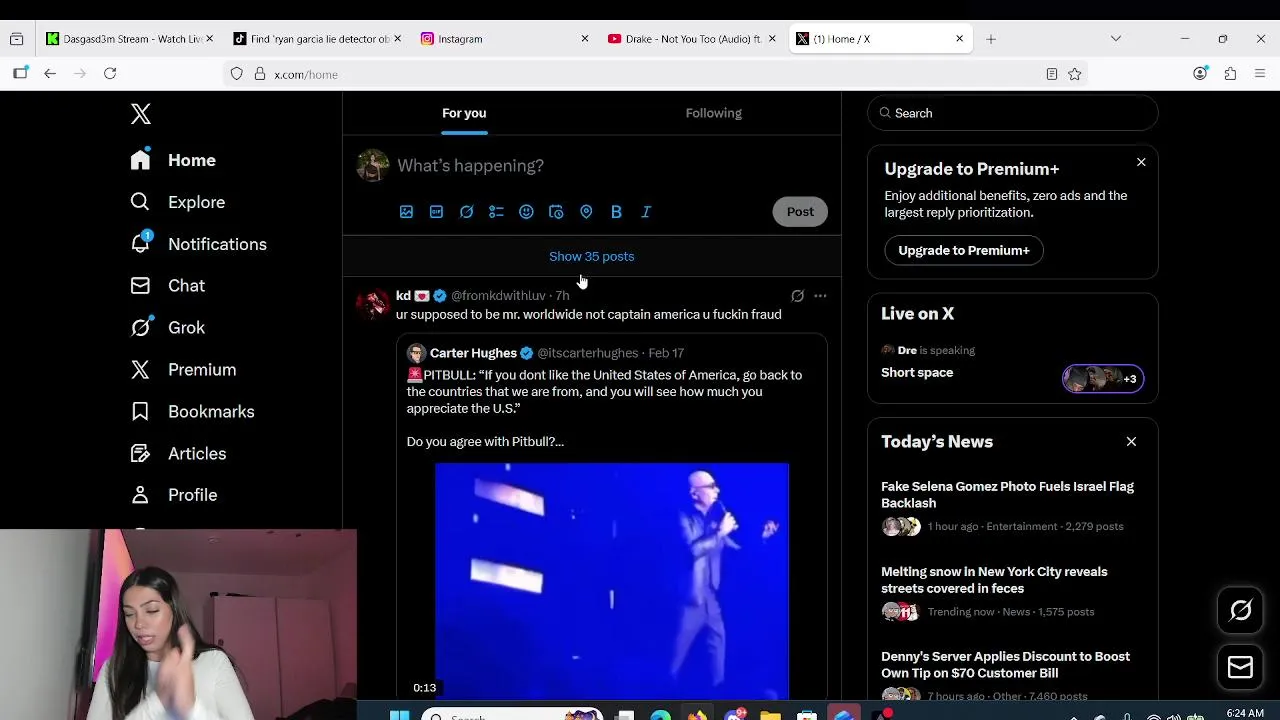The height and width of the screenshot is (720, 1280).
Task: Close the Today's News panel
Action: tap(1131, 442)
